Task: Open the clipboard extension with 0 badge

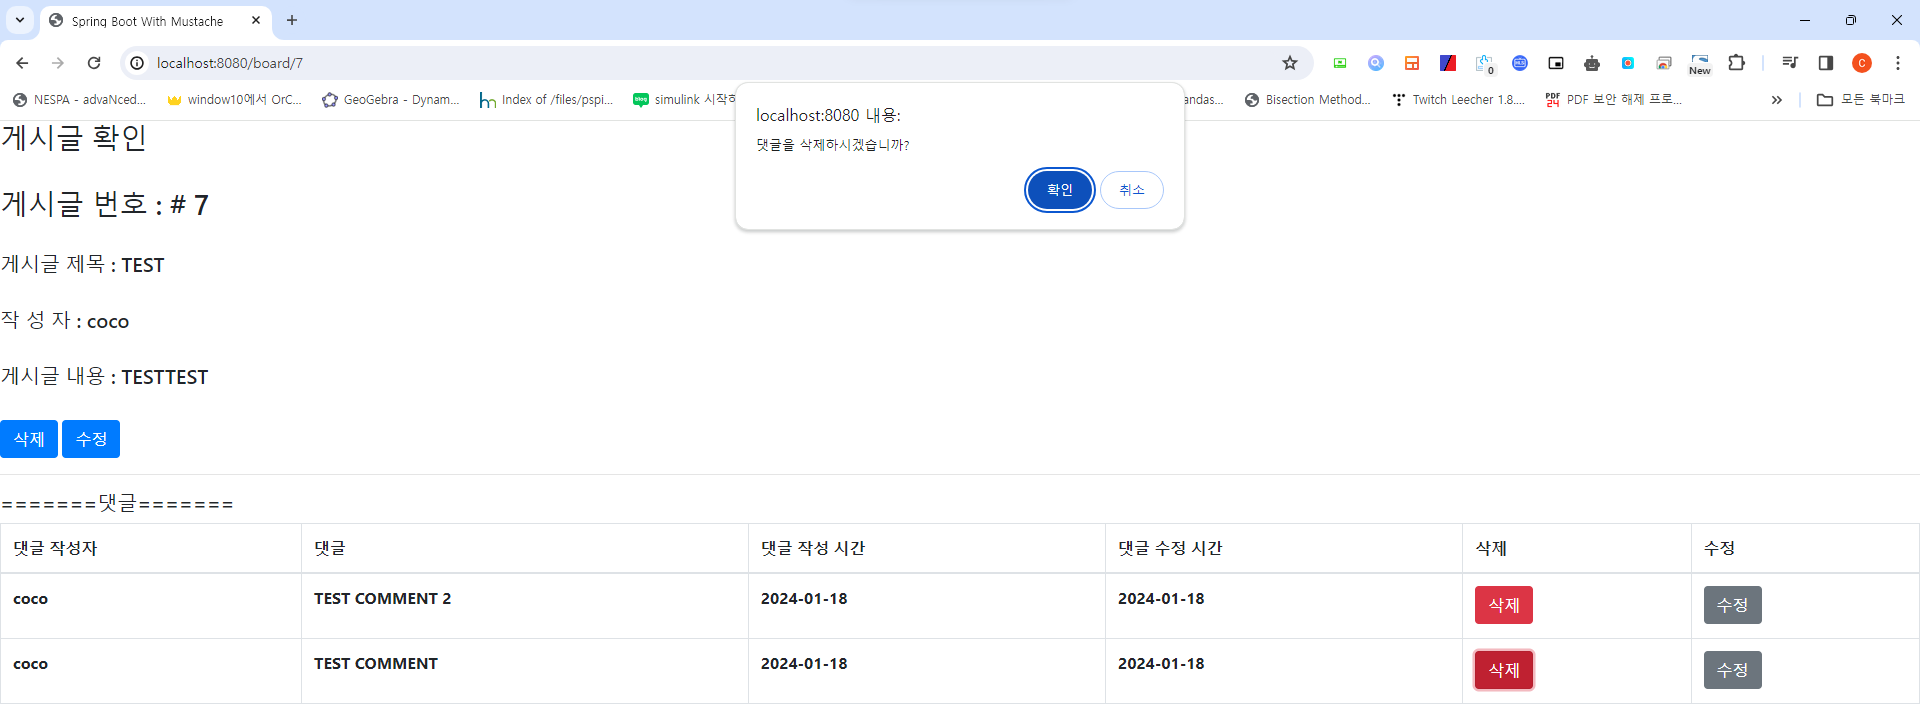Action: click(x=1484, y=64)
